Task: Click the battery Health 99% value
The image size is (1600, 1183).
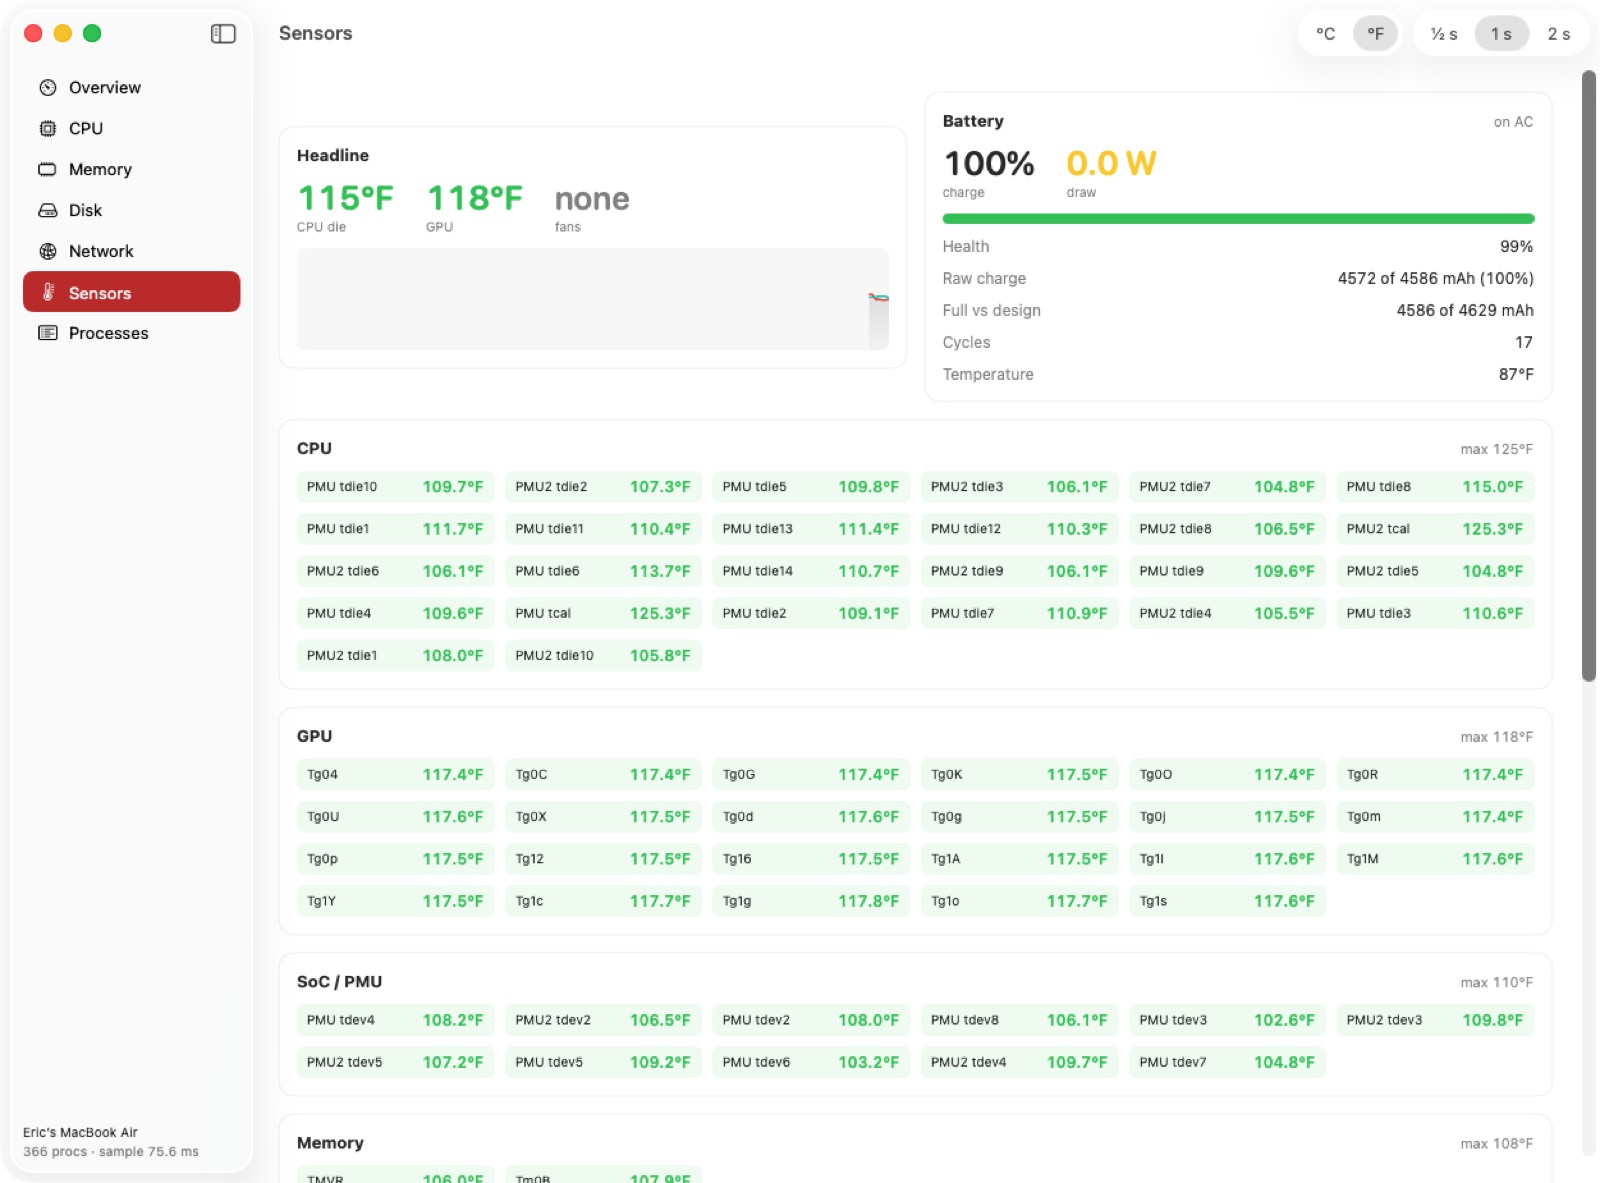Action: pyautogui.click(x=1516, y=247)
